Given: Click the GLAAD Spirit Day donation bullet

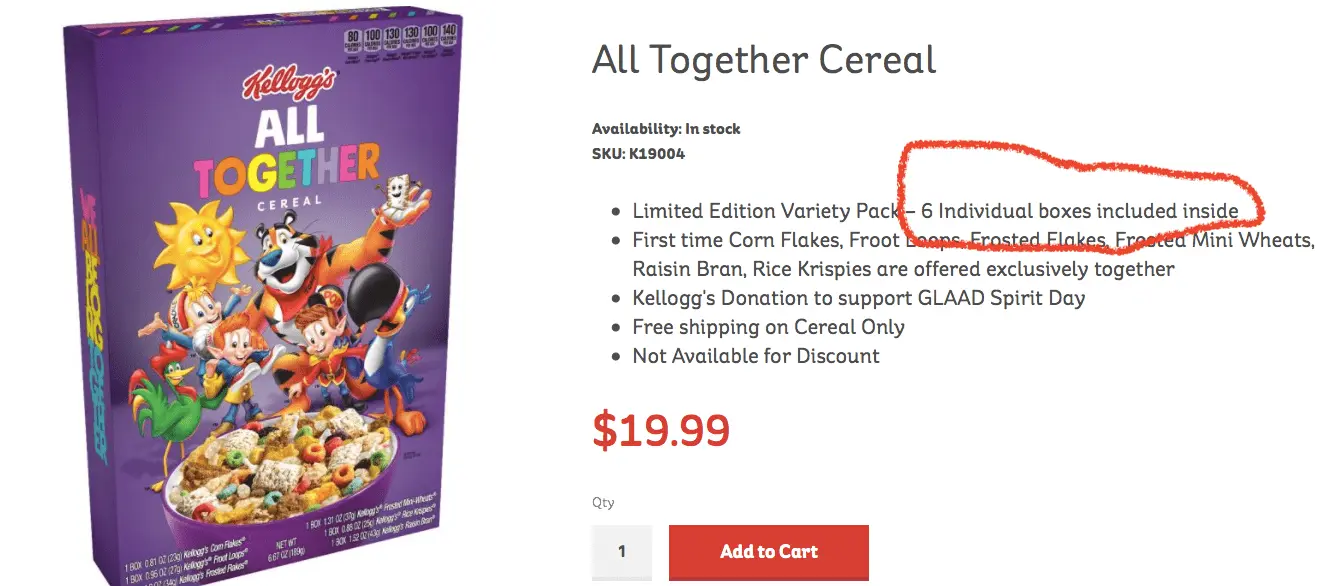Looking at the screenshot, I should [858, 298].
